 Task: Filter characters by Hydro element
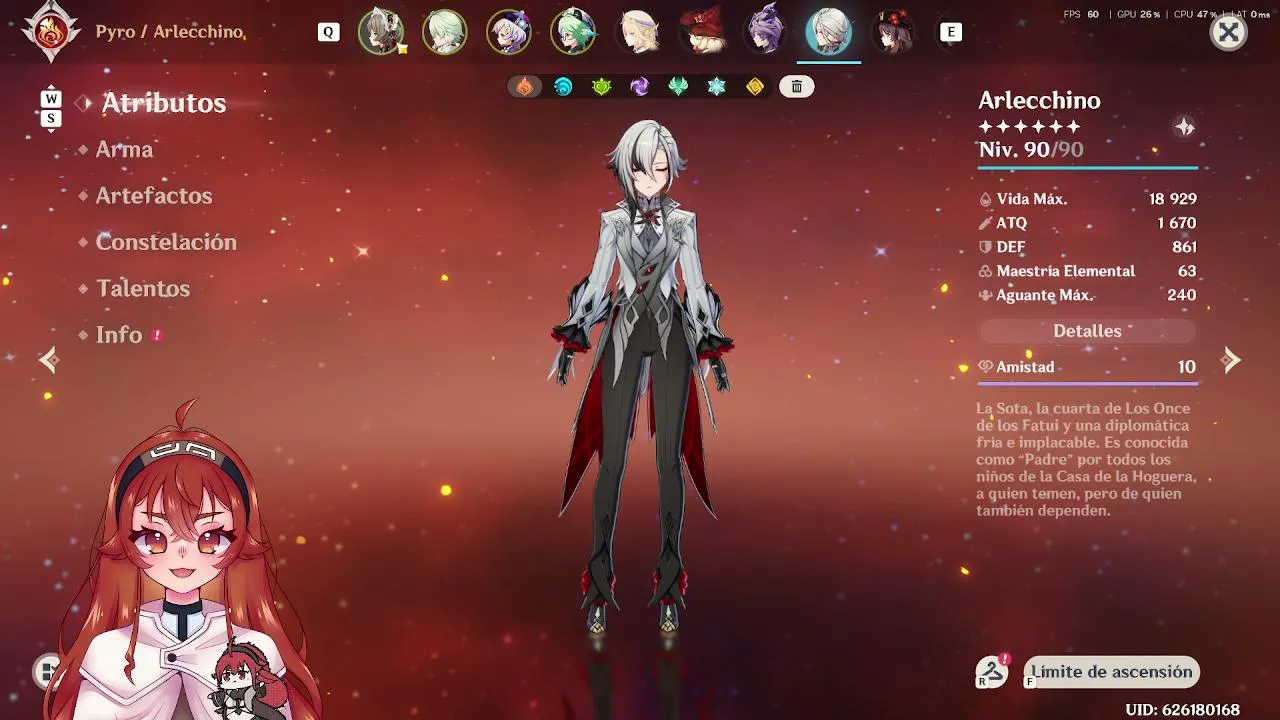[x=563, y=87]
